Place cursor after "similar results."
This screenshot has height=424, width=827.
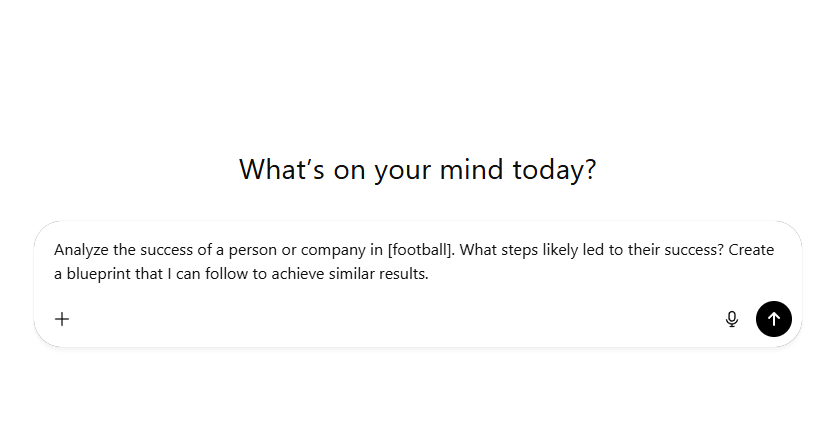pos(430,274)
